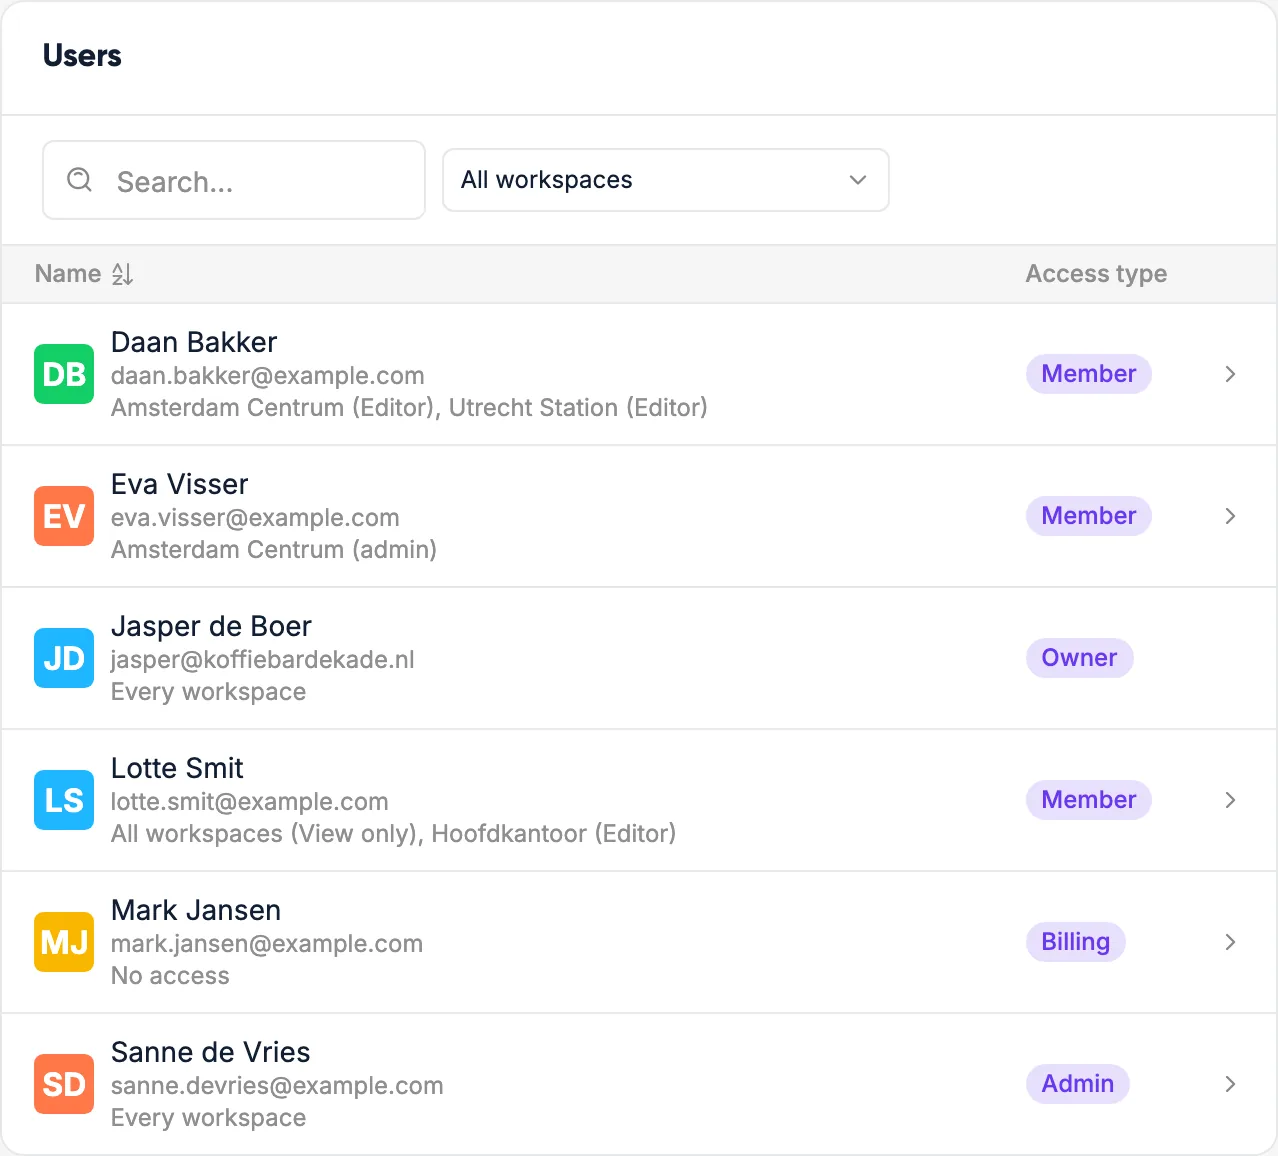
Task: Click Eva Visser's Member badge
Action: [x=1089, y=516]
